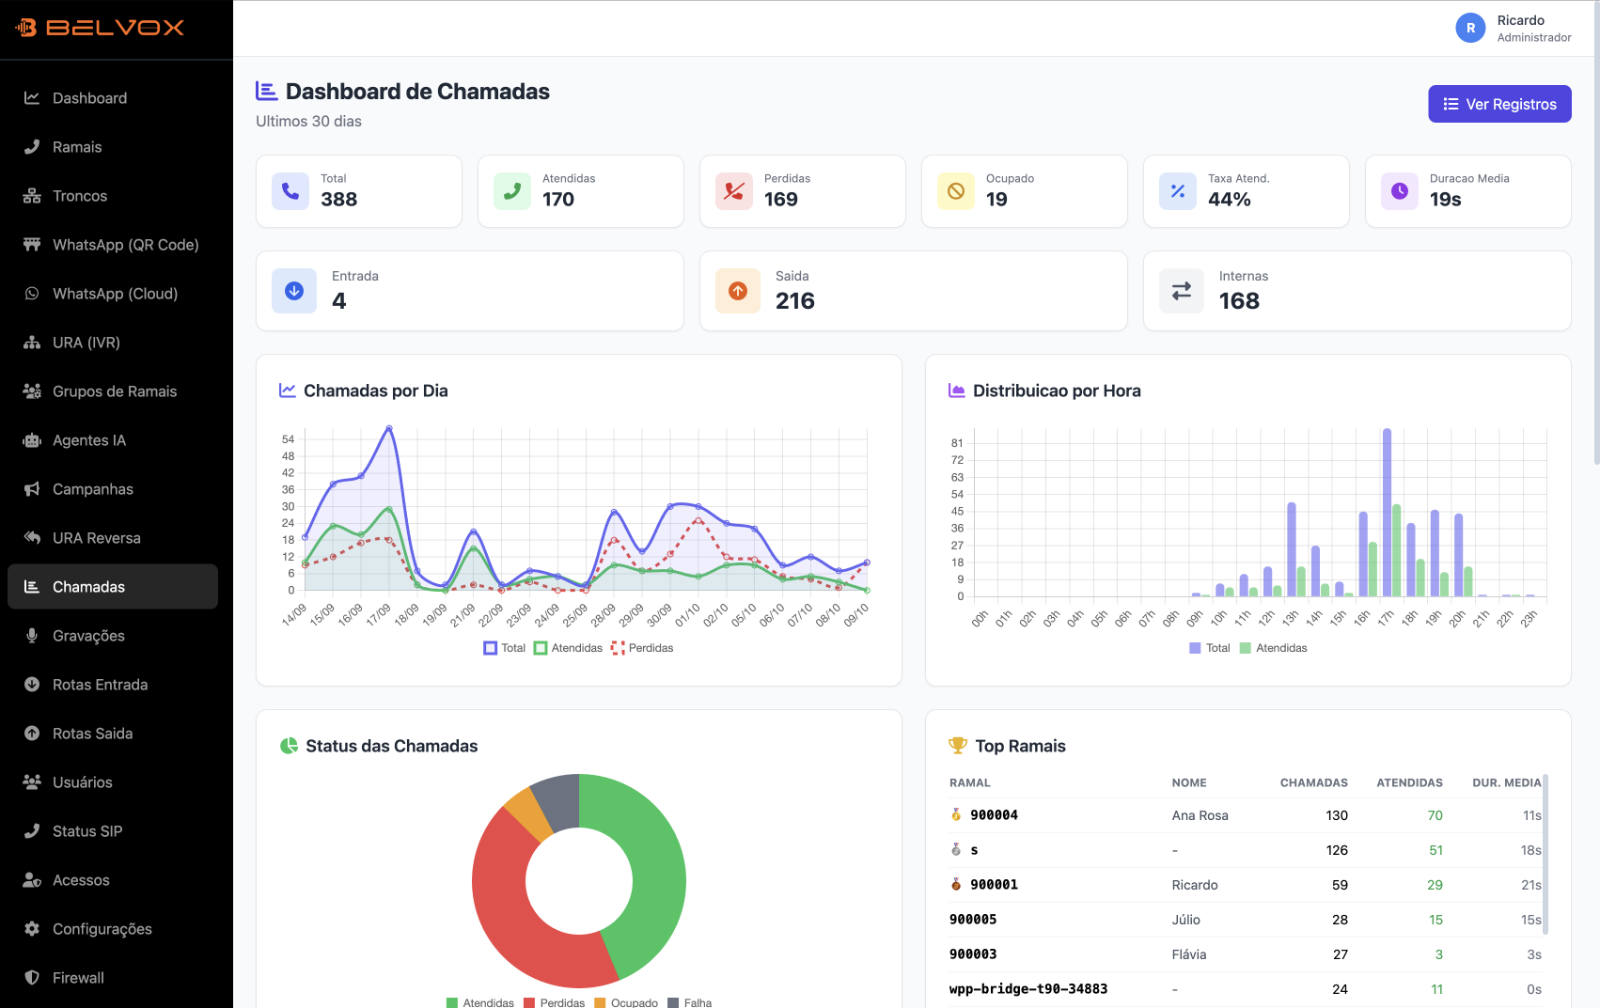Open the Ricardo Administrador user profile
This screenshot has width=1600, height=1008.
coord(1513,28)
